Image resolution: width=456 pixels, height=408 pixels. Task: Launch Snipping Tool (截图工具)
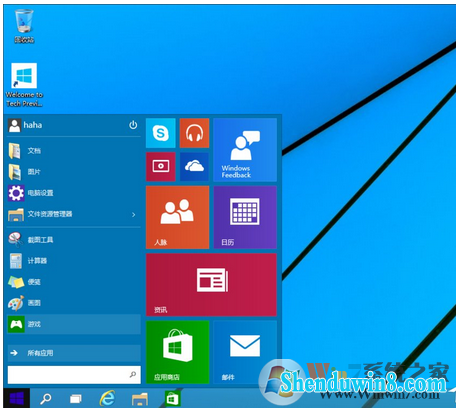(x=74, y=240)
